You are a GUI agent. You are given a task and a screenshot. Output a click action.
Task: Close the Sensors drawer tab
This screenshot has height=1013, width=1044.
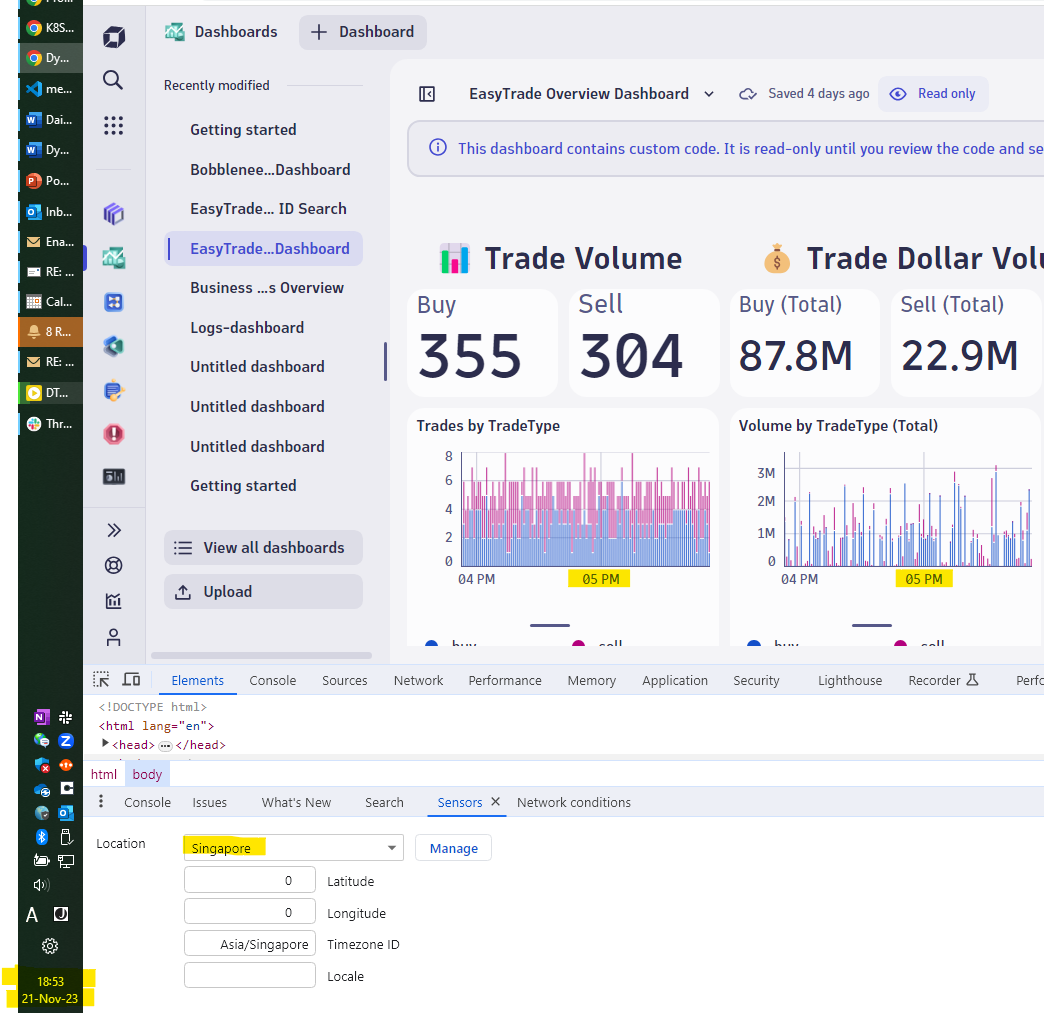pos(495,802)
